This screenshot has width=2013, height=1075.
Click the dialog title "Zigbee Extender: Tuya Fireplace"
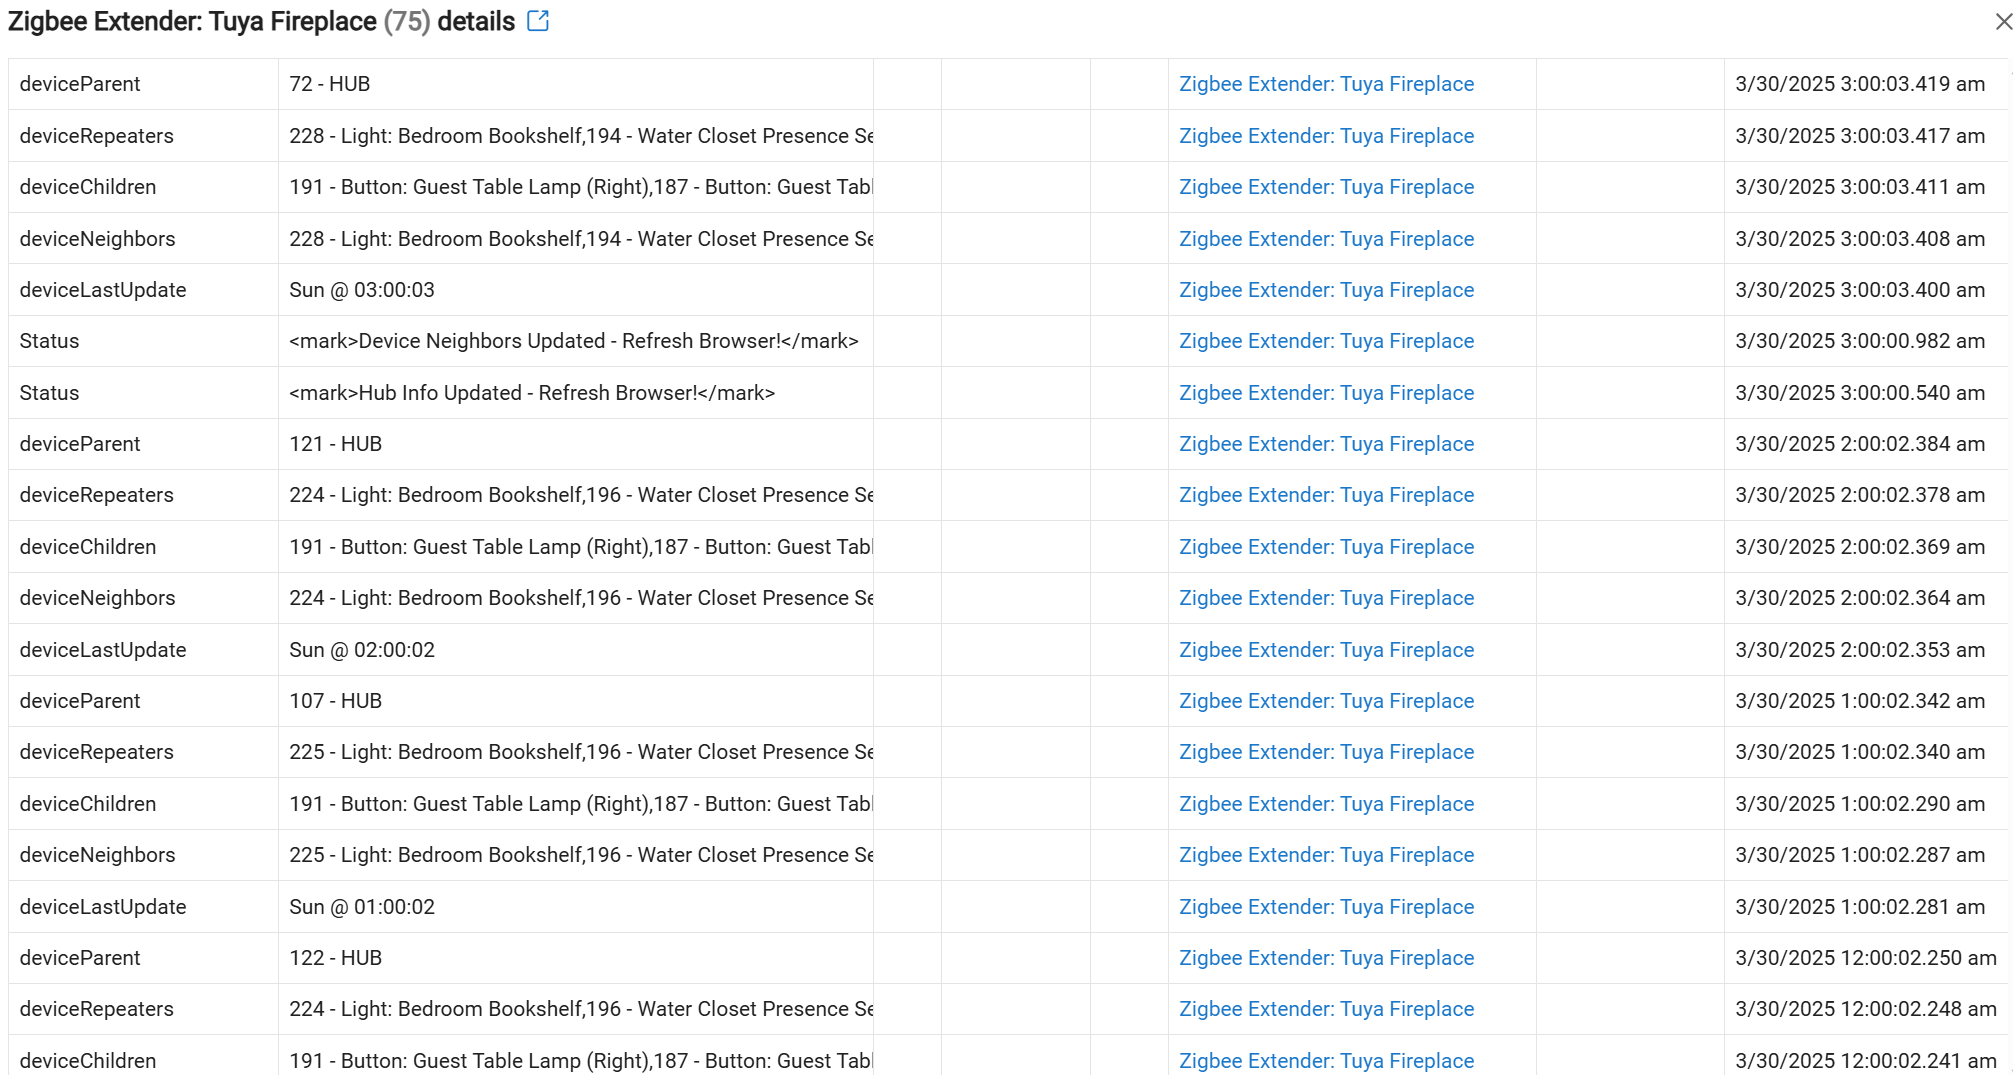pos(192,22)
